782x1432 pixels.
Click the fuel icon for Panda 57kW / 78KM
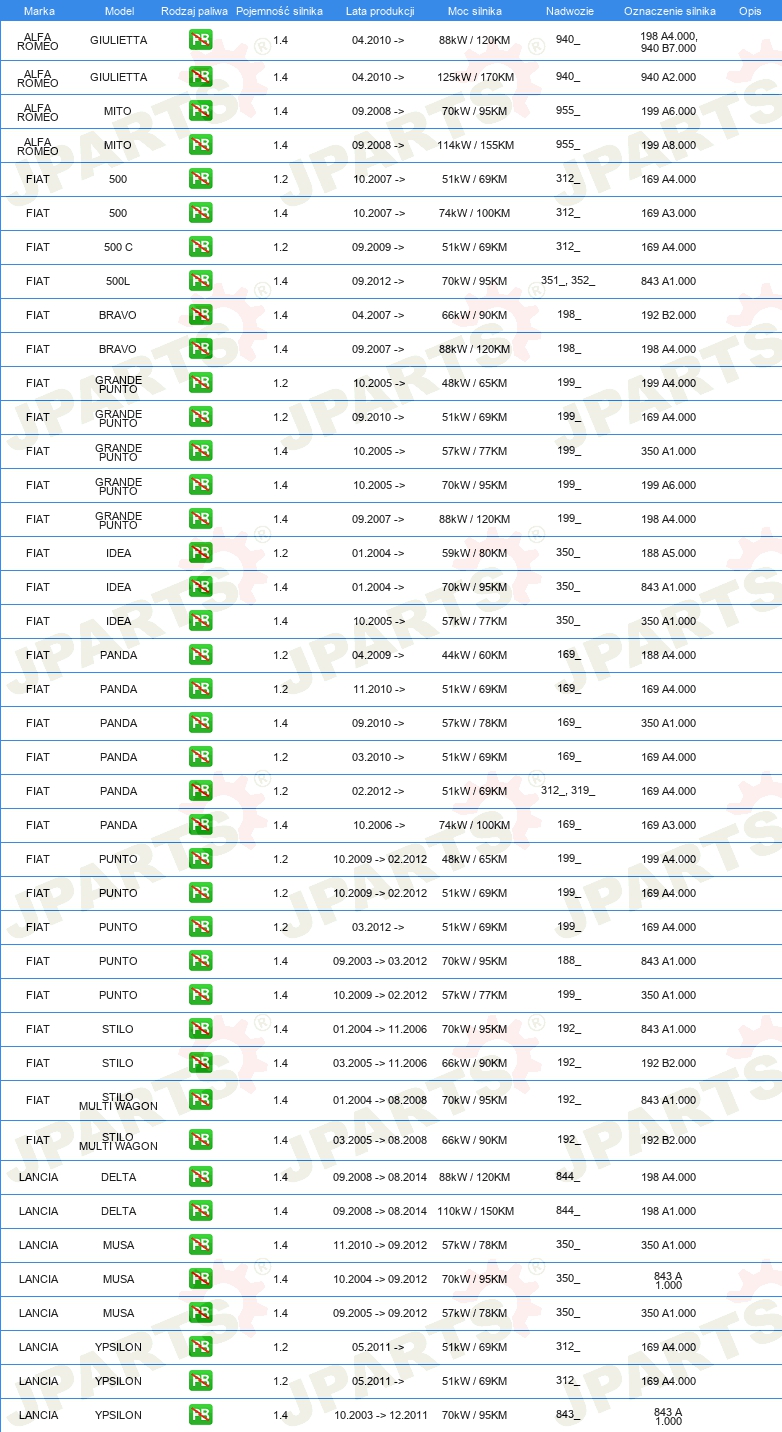pos(201,723)
